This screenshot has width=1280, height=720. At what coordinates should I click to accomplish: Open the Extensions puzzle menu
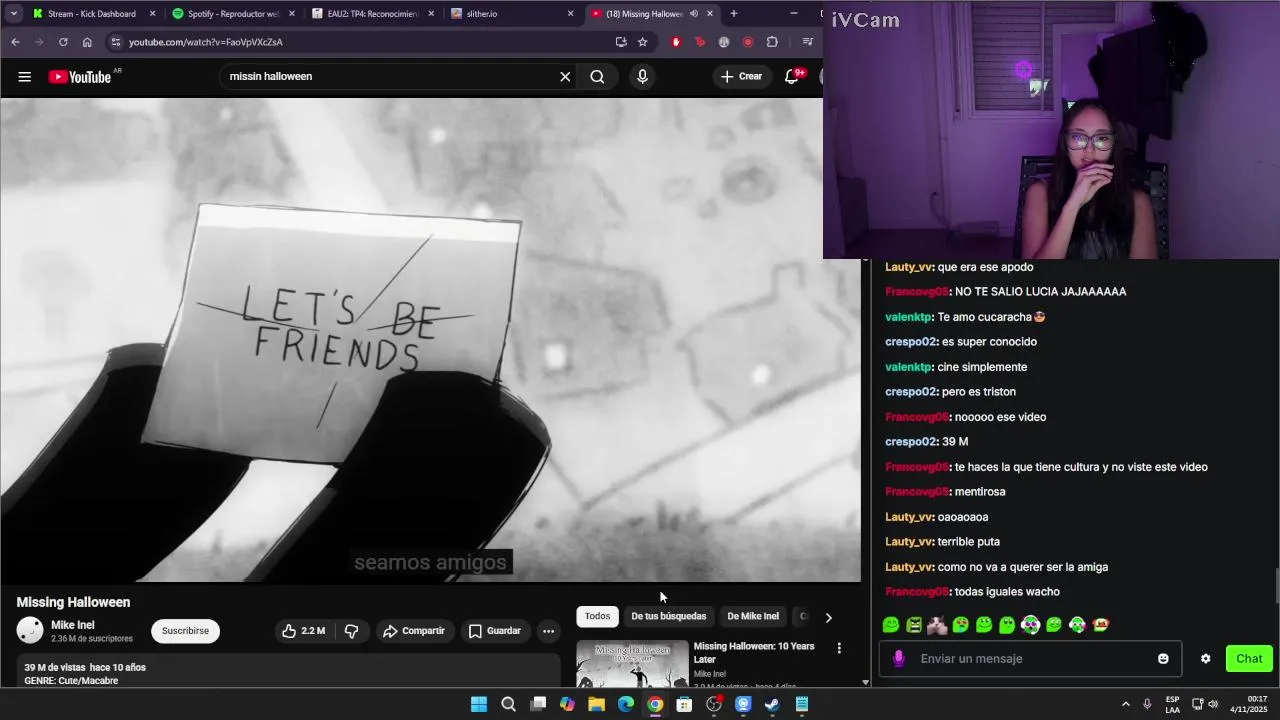772,42
